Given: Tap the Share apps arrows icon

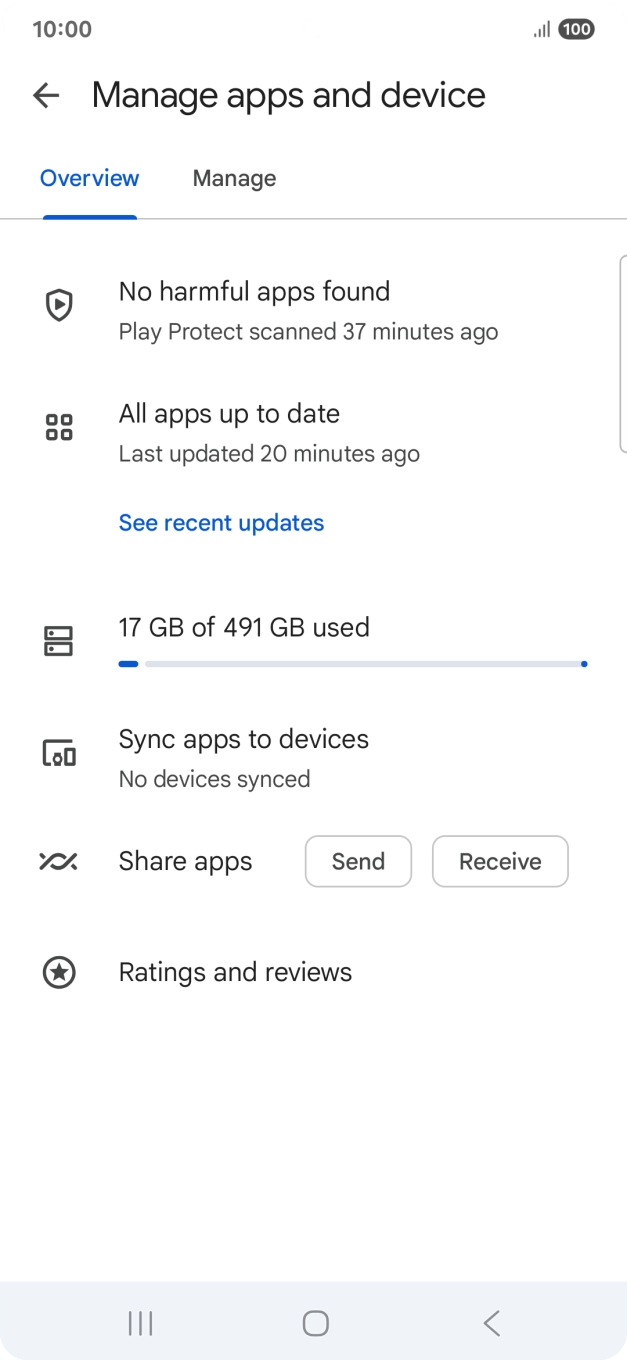Looking at the screenshot, I should (x=59, y=861).
